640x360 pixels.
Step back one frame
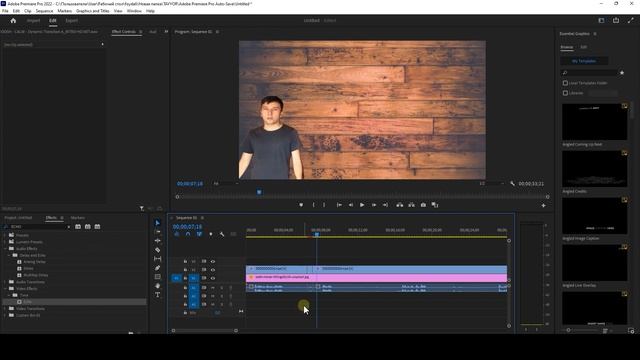(351, 205)
